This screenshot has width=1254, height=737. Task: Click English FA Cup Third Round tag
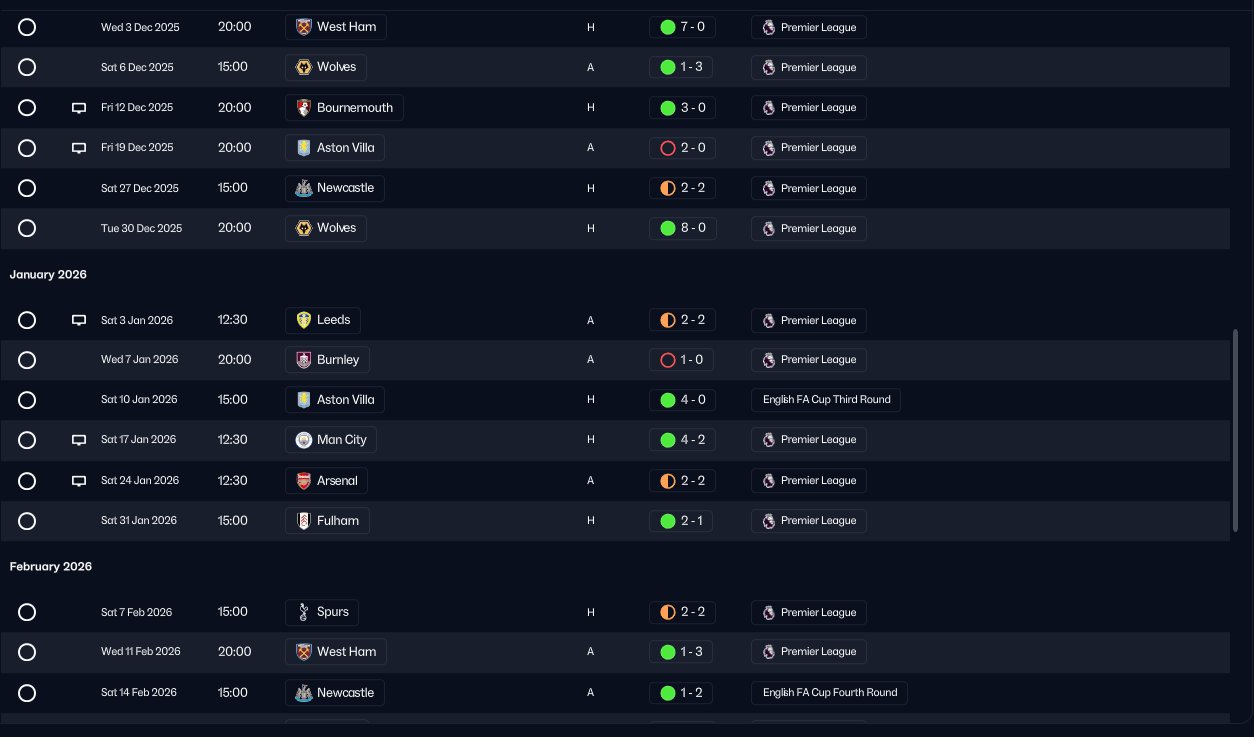(x=825, y=400)
